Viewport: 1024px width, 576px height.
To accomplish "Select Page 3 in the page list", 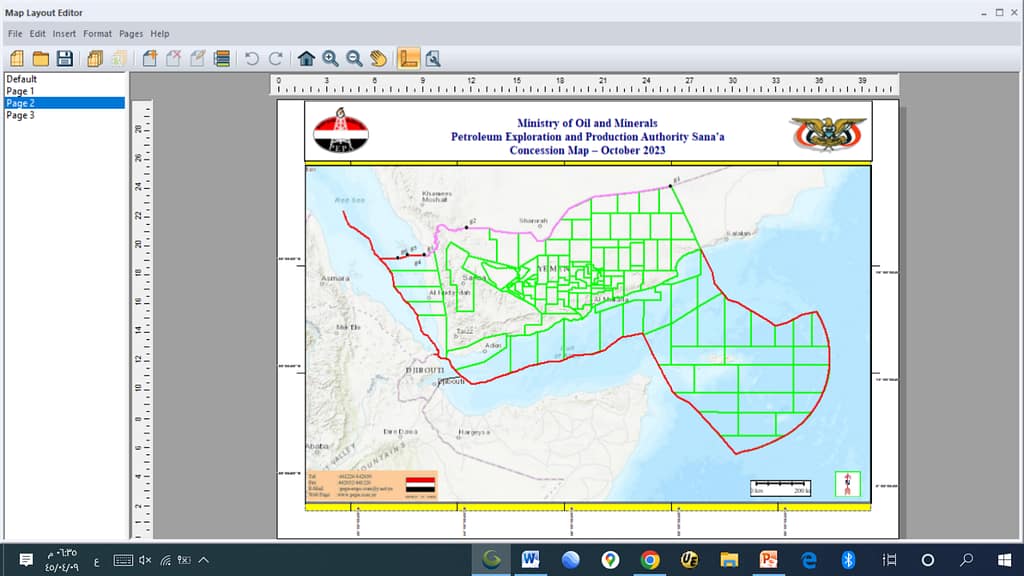I will pos(21,115).
